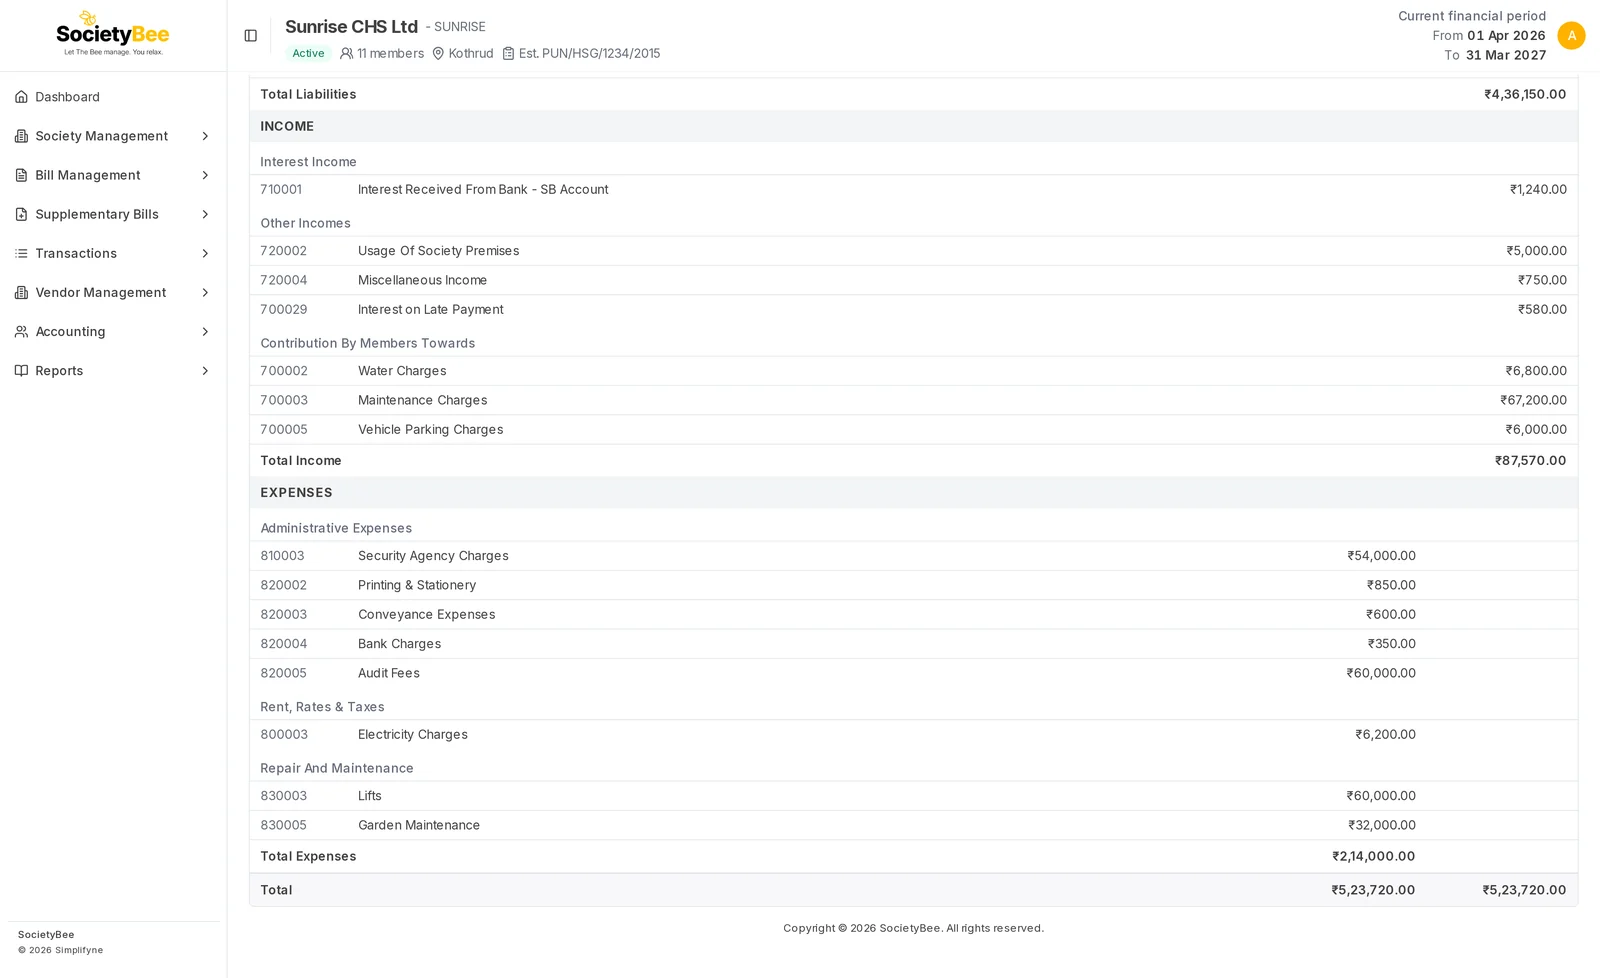Click the Transactions list icon
This screenshot has width=1600, height=978.
tap(21, 253)
